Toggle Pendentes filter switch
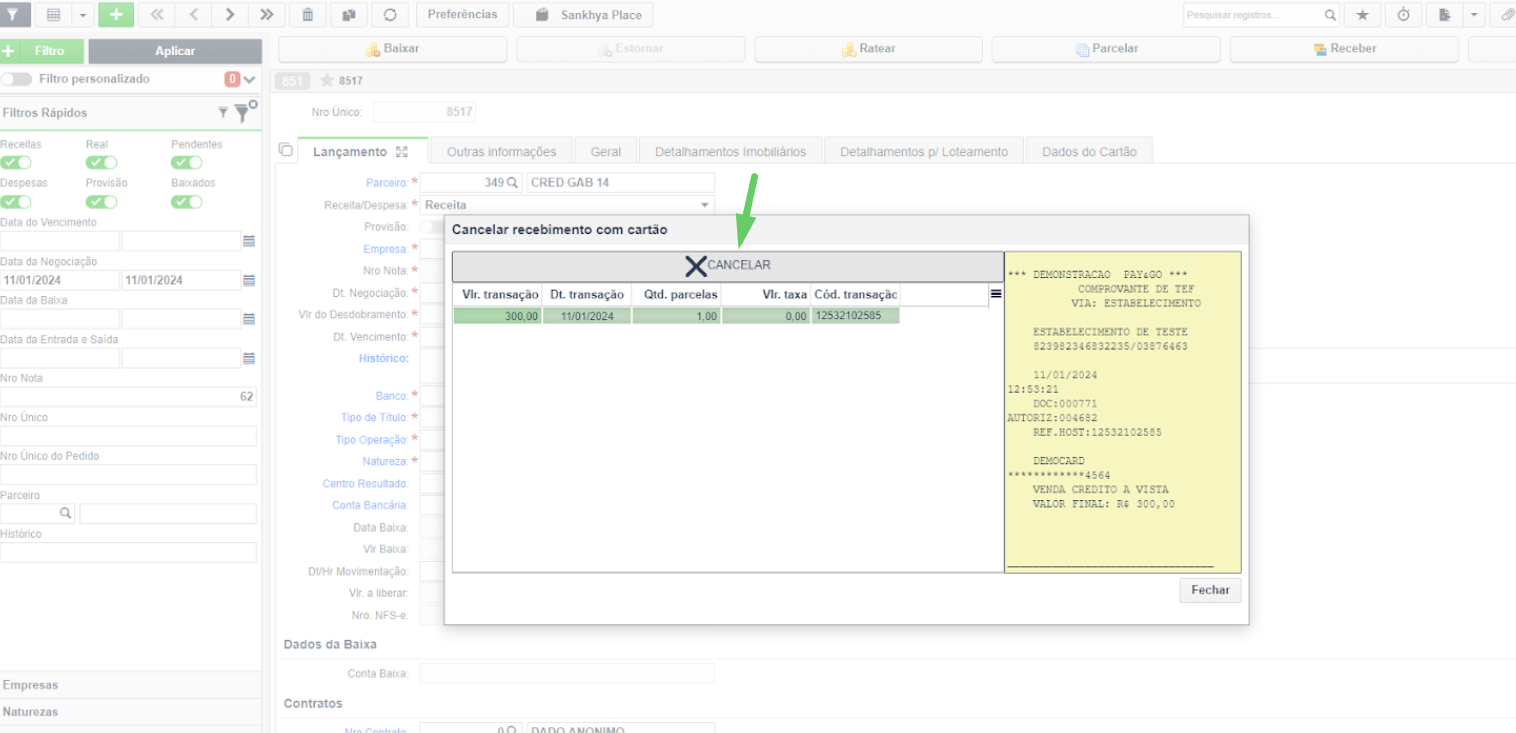 point(187,163)
